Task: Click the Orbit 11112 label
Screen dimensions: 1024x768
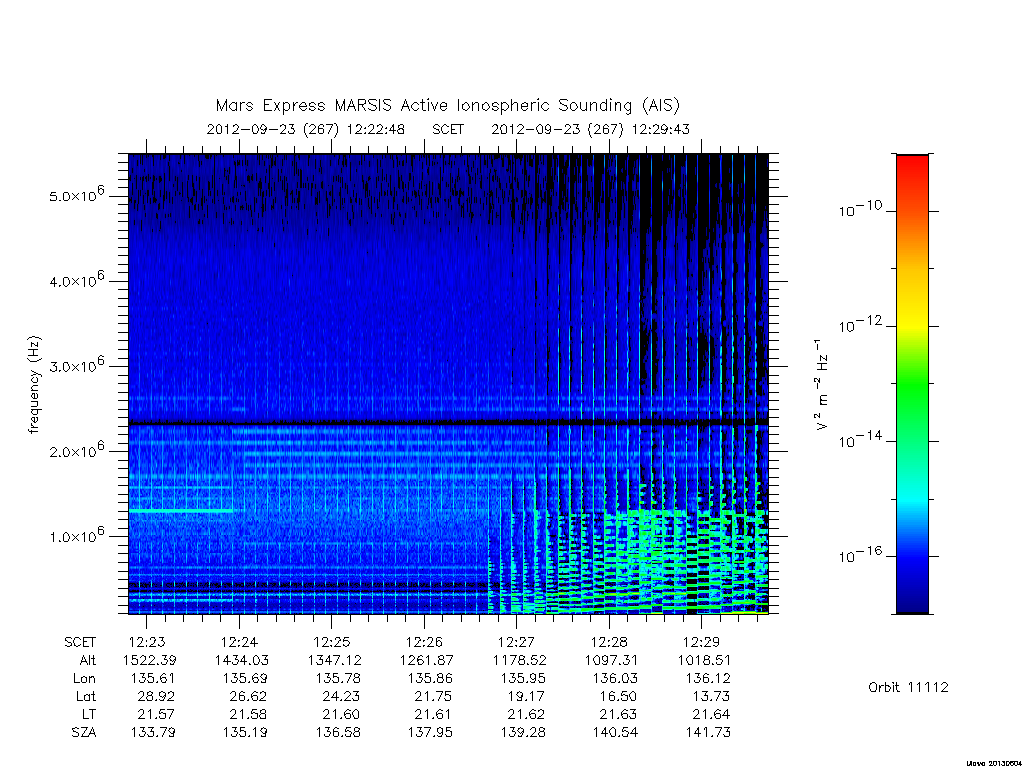Action: pyautogui.click(x=908, y=687)
